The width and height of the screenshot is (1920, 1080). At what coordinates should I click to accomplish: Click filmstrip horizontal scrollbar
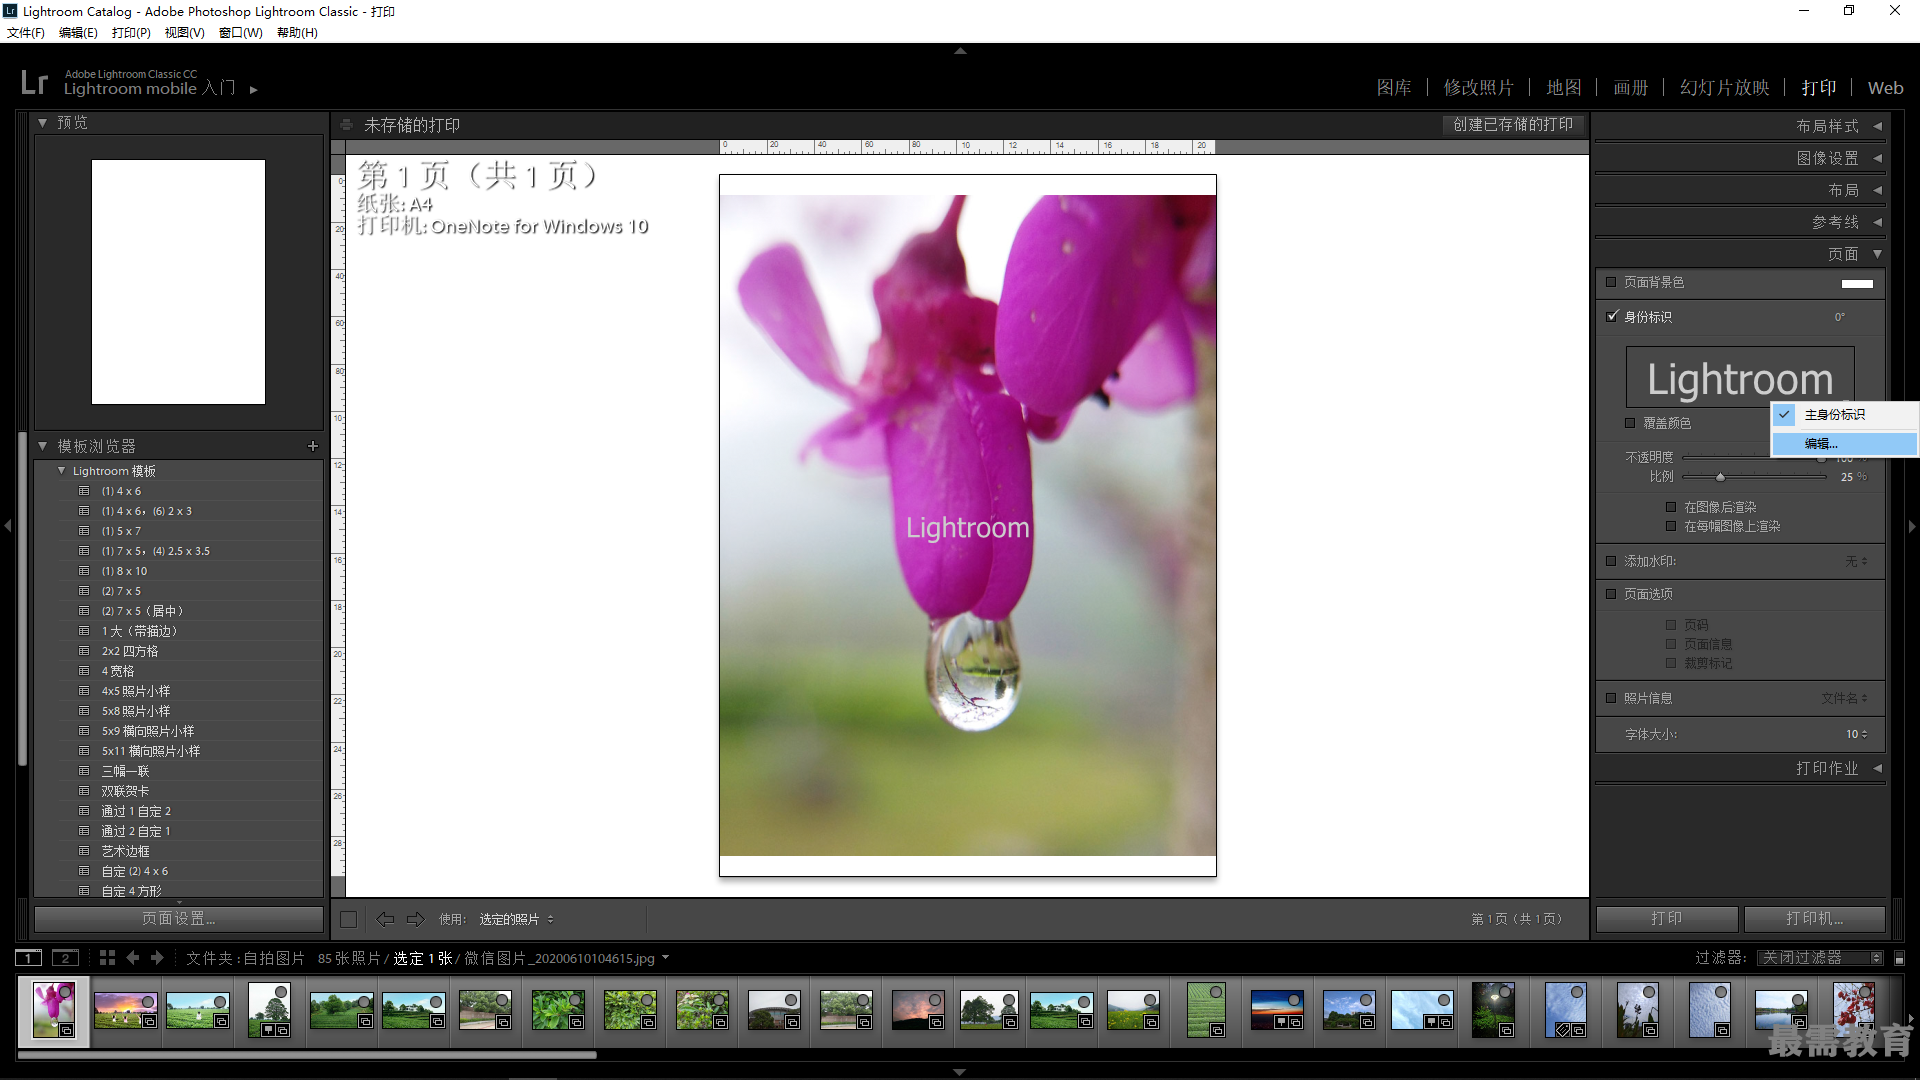(x=307, y=1054)
